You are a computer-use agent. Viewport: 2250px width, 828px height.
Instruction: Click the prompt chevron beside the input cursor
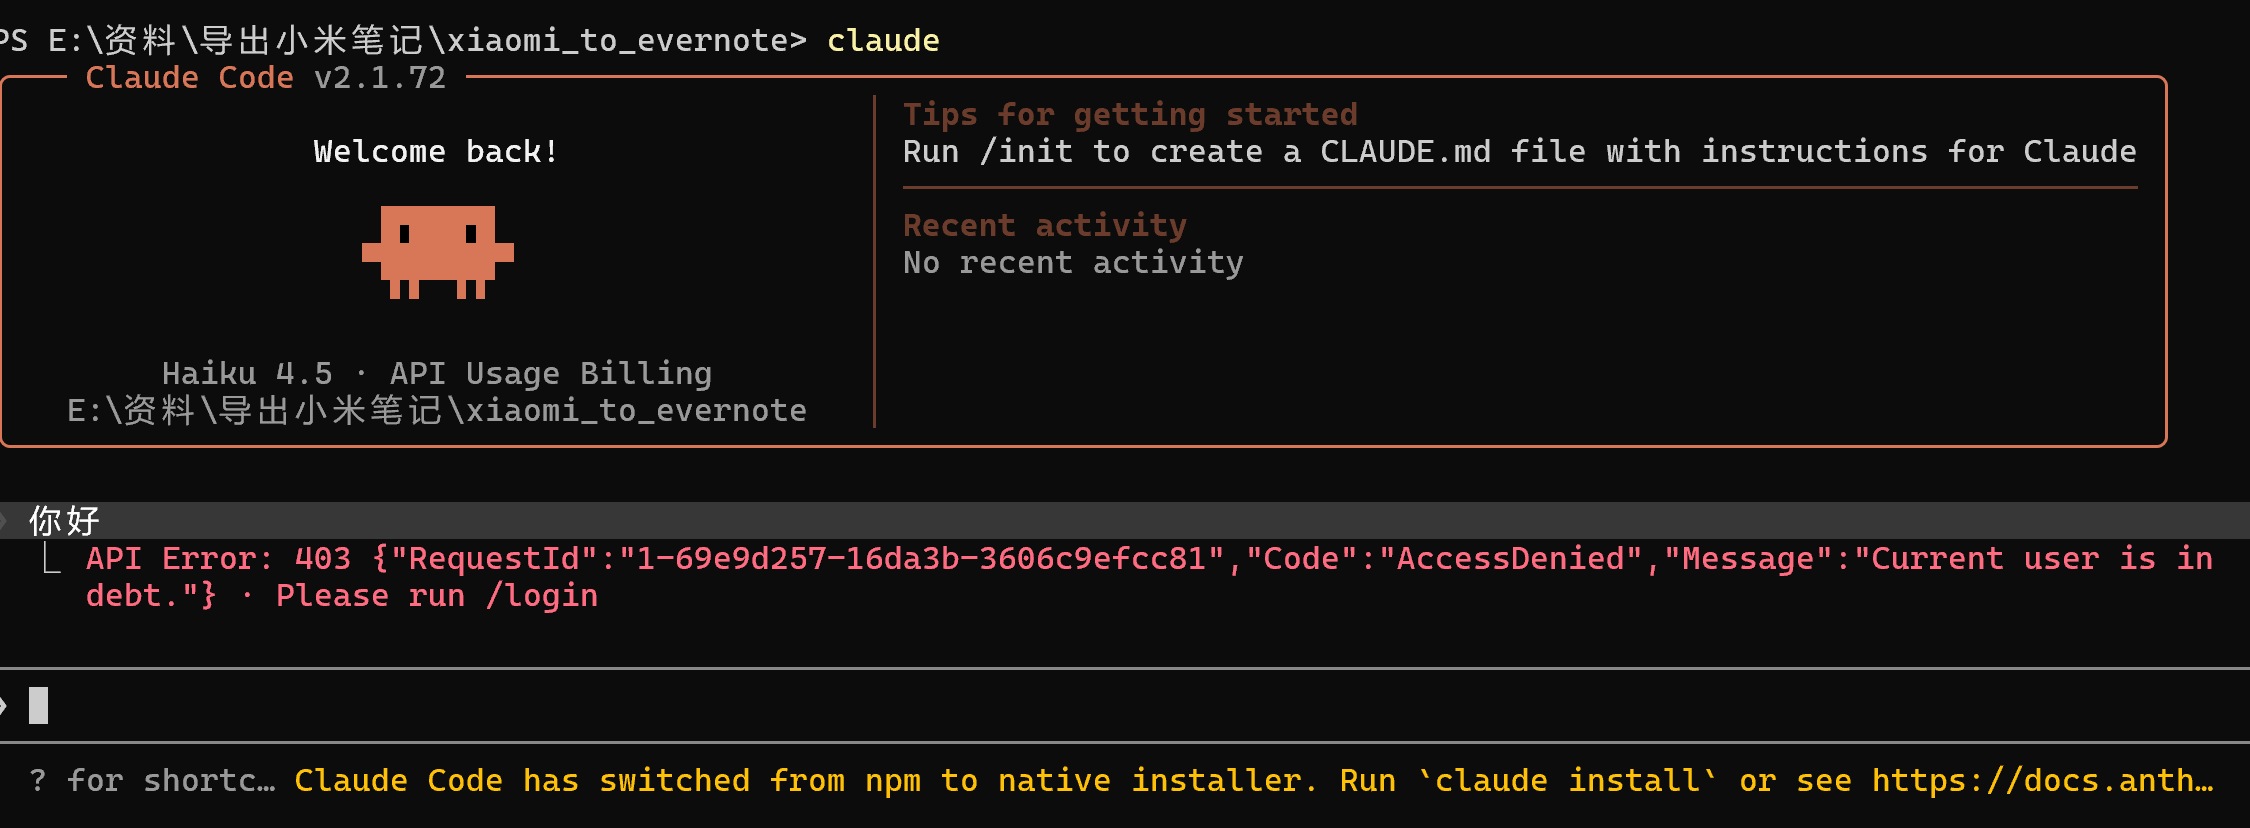(x=3, y=706)
